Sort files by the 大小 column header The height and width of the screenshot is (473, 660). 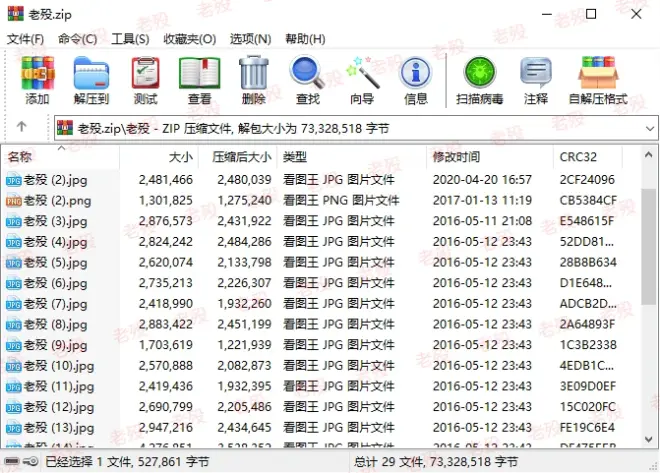(x=180, y=157)
